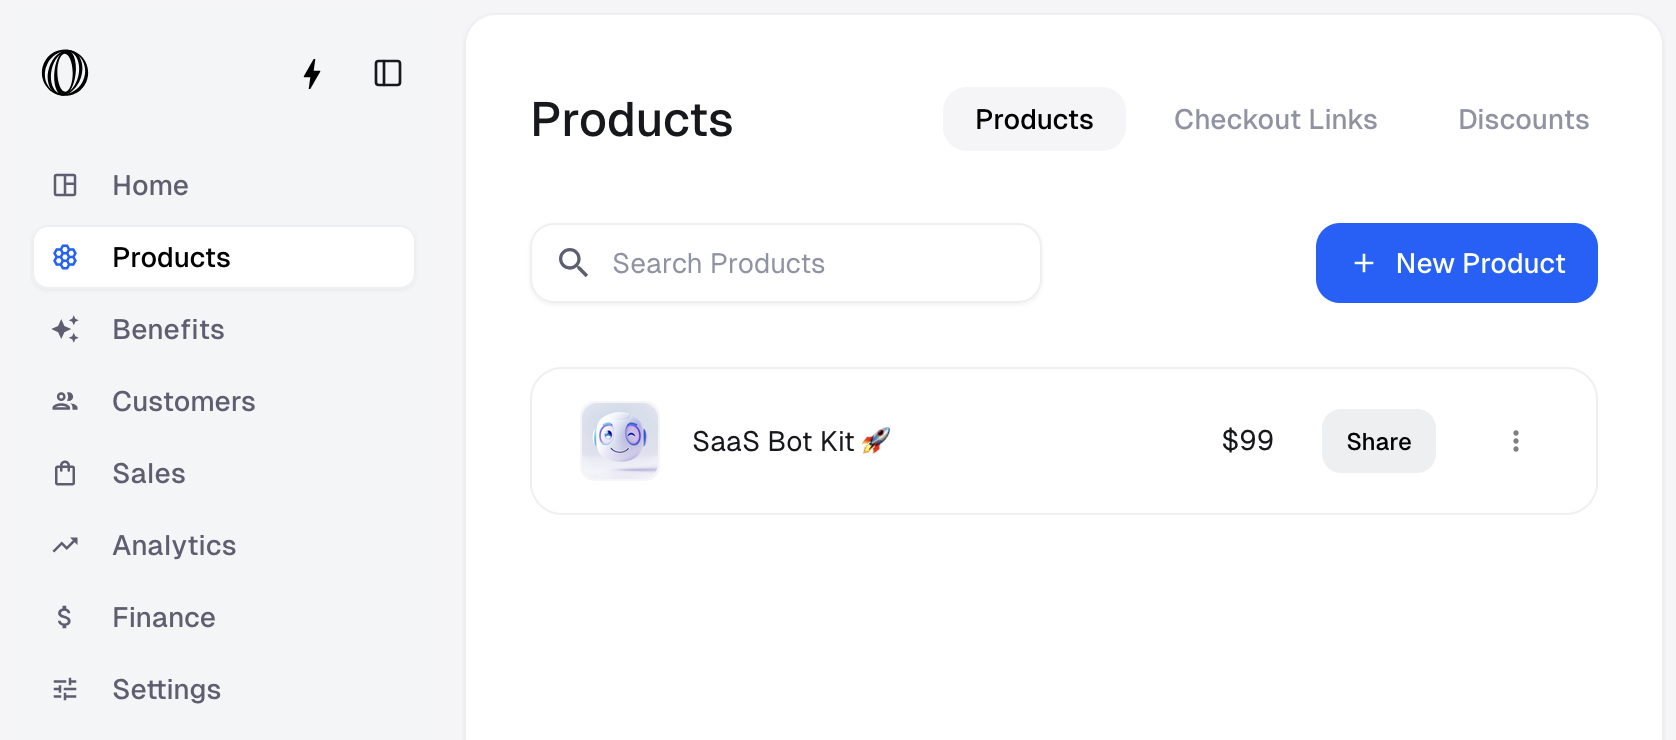This screenshot has height=740, width=1676.
Task: Open the SaaS Bot Kit thumbnail
Action: 620,441
